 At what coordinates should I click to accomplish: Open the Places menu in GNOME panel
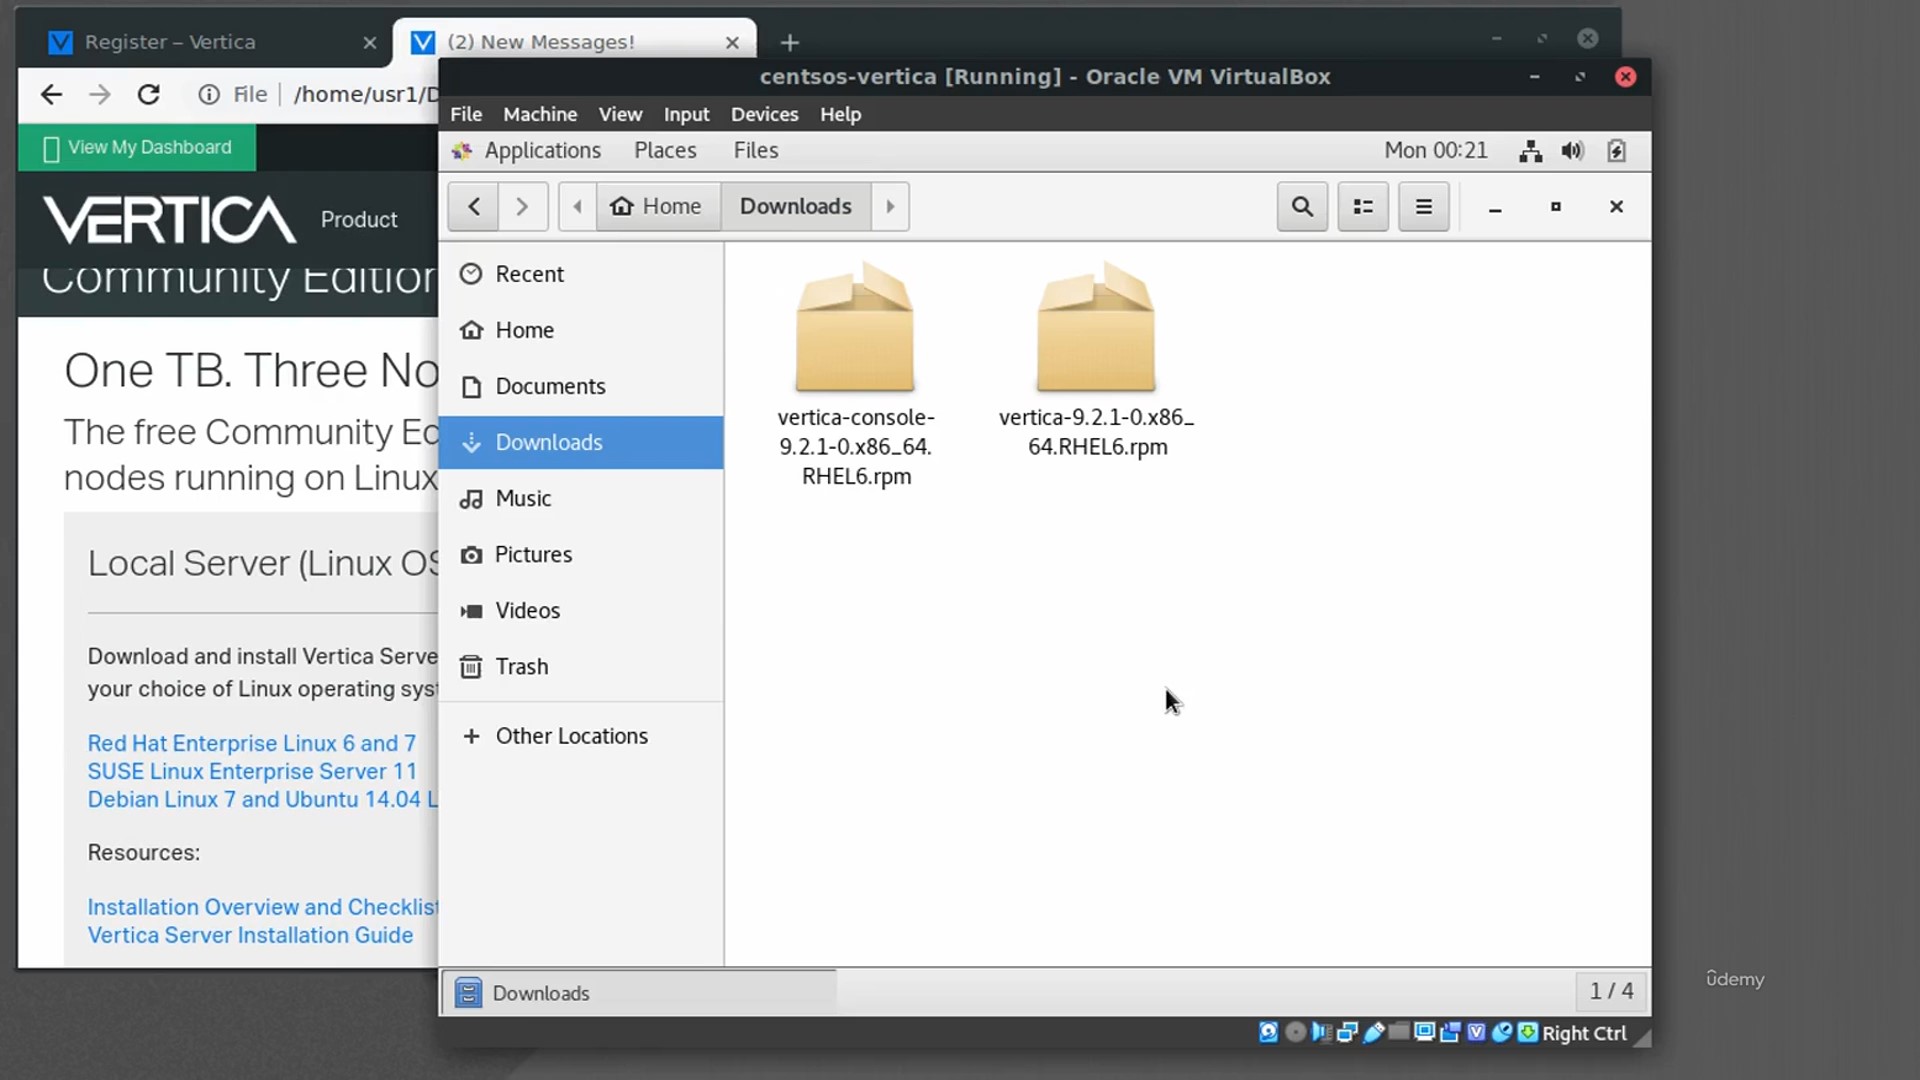[665, 150]
